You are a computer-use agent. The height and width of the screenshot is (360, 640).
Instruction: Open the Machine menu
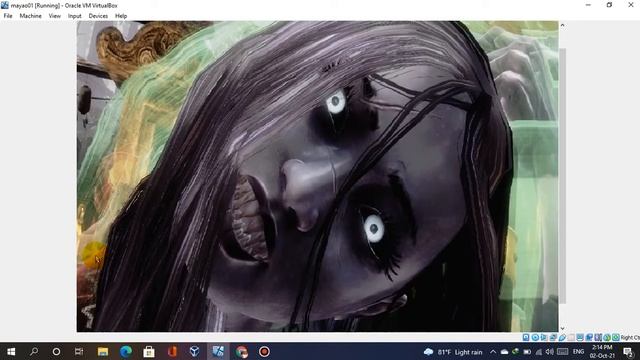[31, 16]
